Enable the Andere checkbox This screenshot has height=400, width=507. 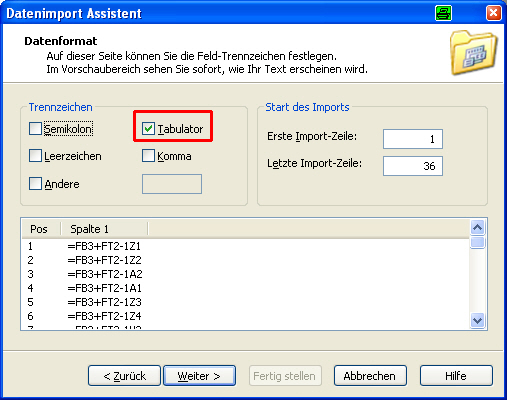point(35,184)
